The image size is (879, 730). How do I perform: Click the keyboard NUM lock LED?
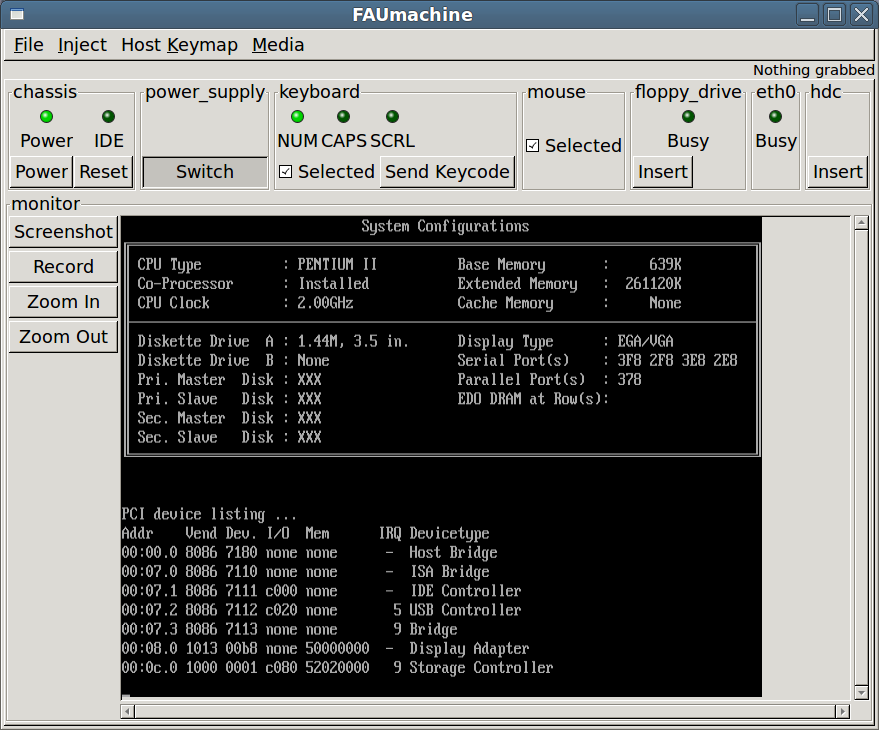pos(297,117)
